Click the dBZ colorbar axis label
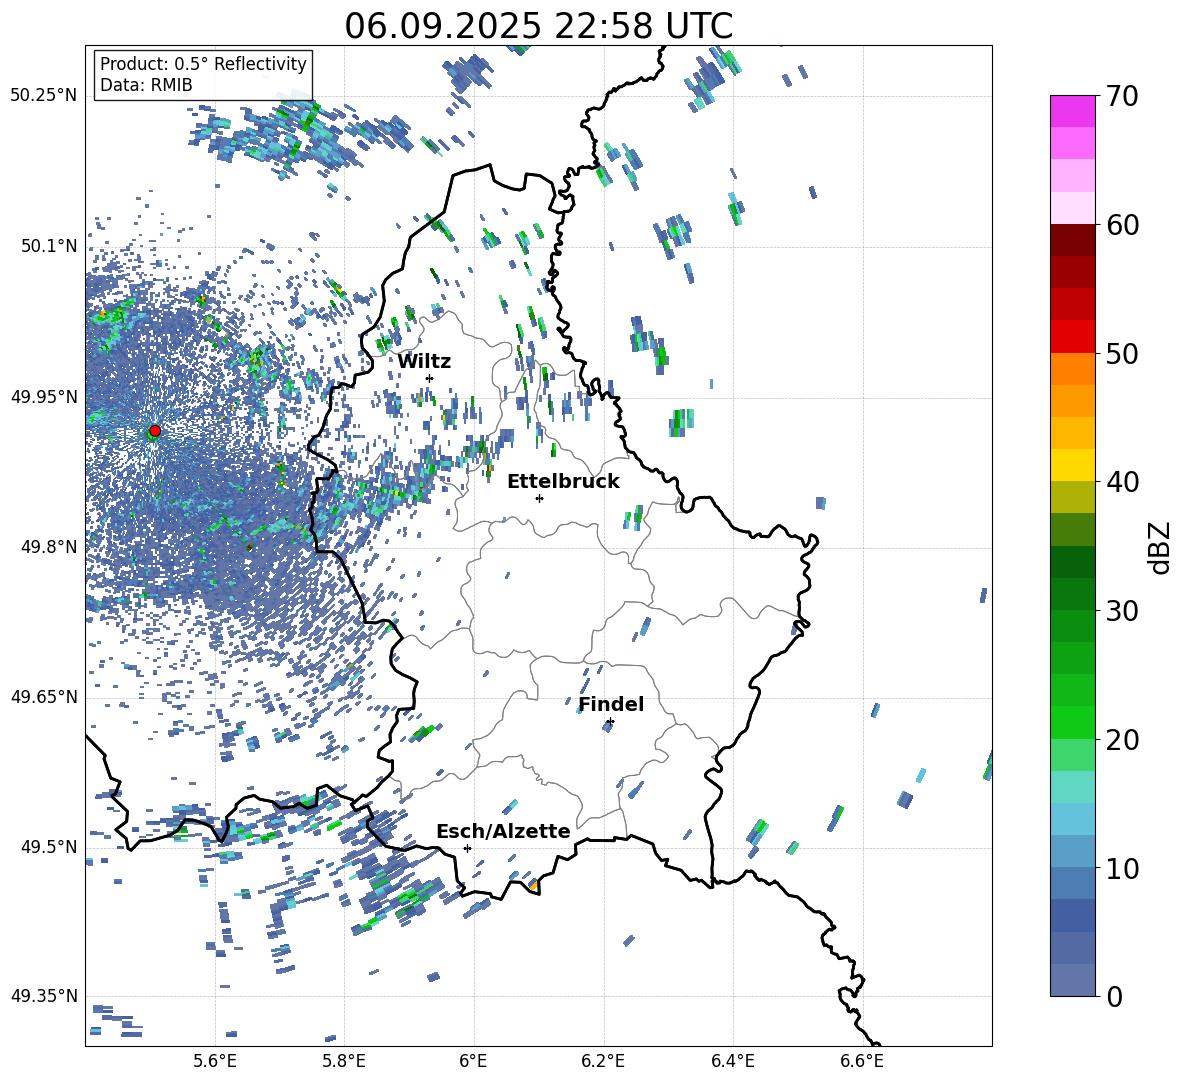The width and height of the screenshot is (1184, 1081). click(x=1161, y=547)
